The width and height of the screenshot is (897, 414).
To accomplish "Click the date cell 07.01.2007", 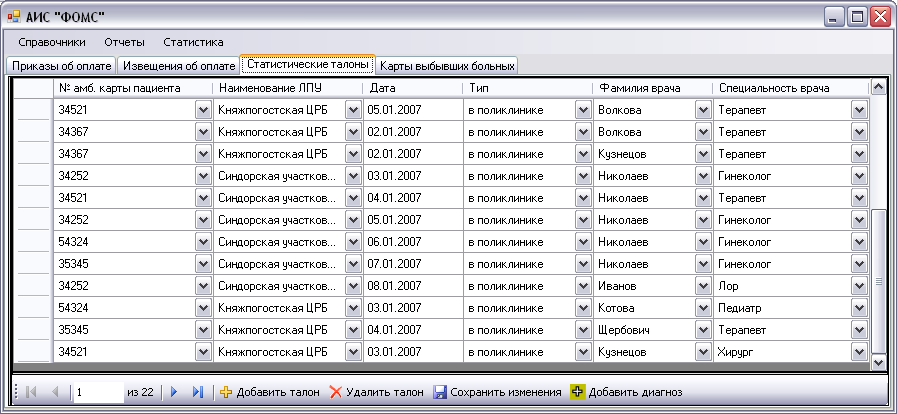I will pyautogui.click(x=412, y=264).
